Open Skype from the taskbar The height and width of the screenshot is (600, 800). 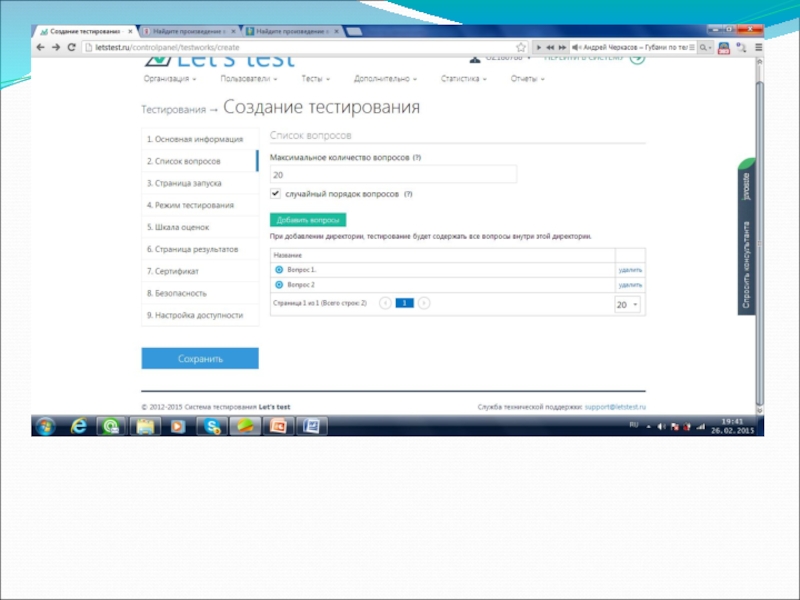coord(212,426)
